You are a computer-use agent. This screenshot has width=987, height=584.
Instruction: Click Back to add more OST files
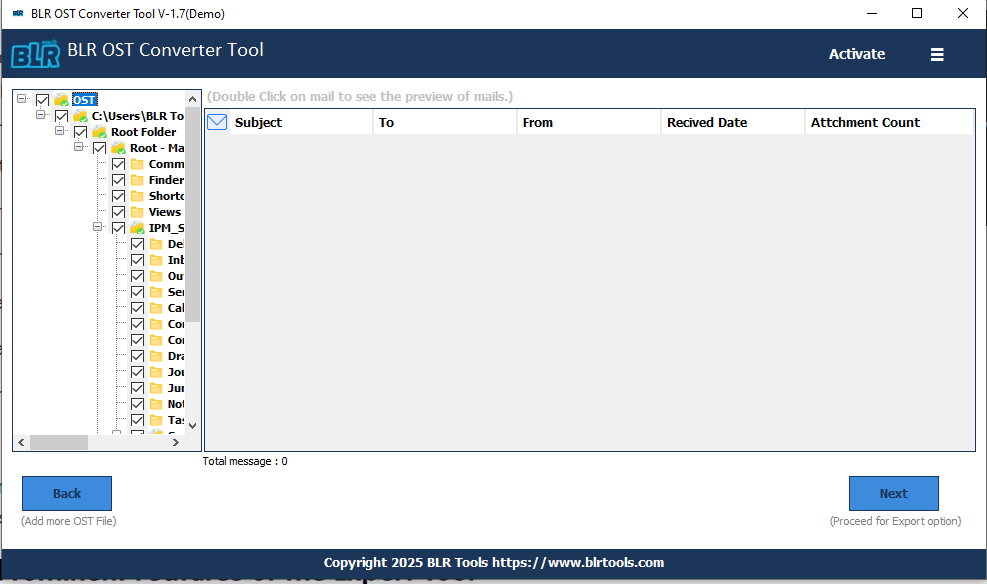(66, 493)
